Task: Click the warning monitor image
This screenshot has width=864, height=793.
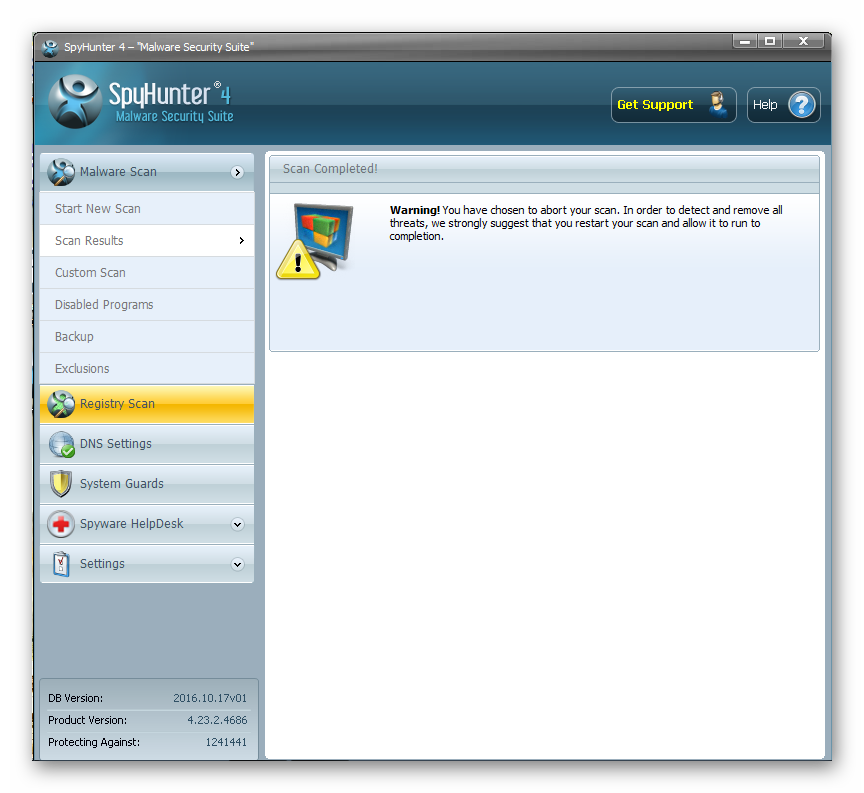Action: [x=315, y=241]
